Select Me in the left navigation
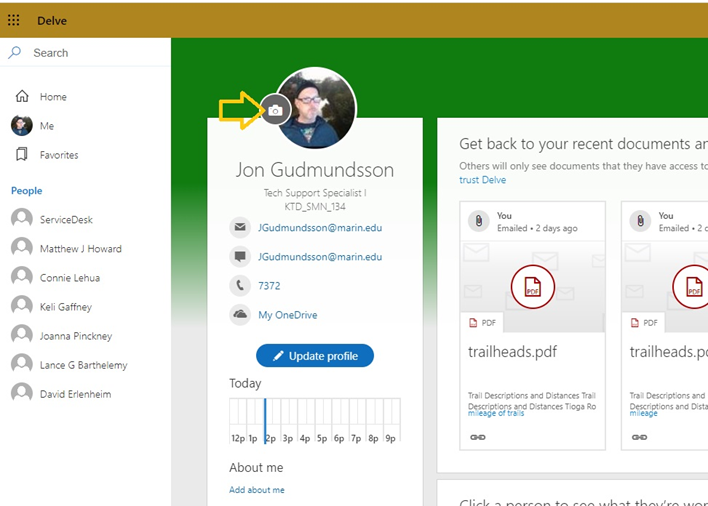 [46, 126]
